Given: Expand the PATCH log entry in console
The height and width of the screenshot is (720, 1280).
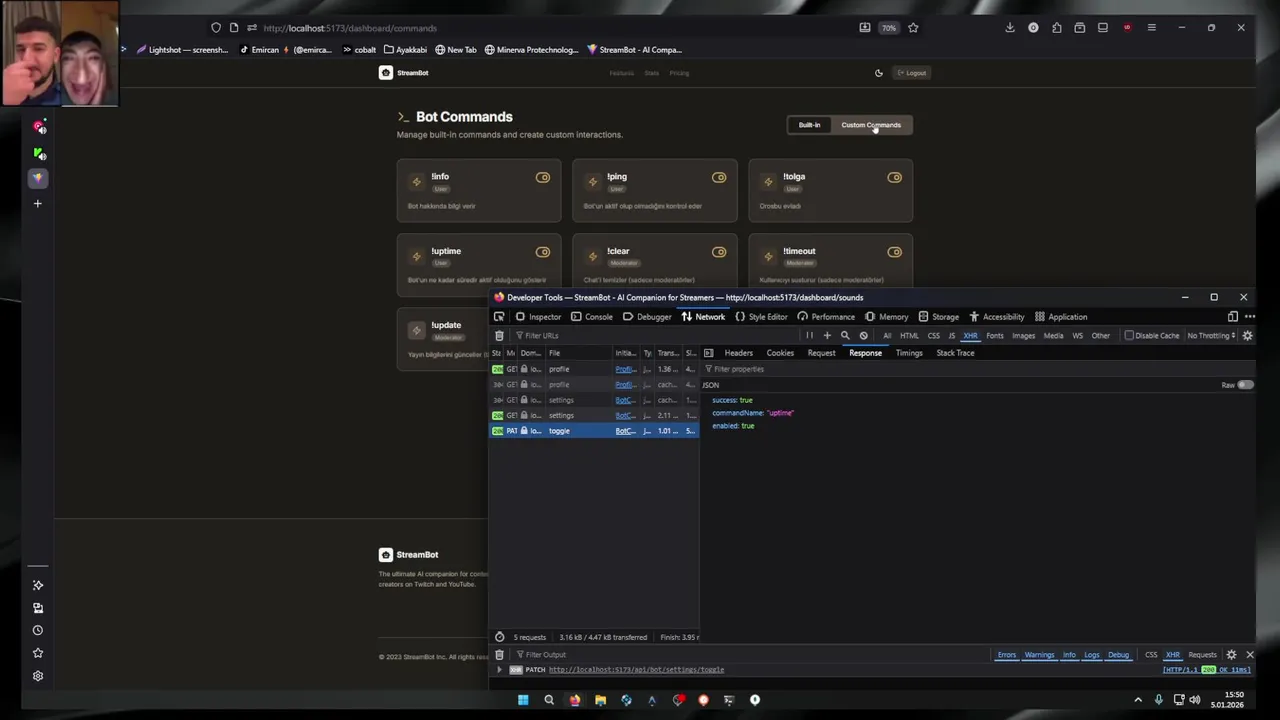Looking at the screenshot, I should [499, 670].
